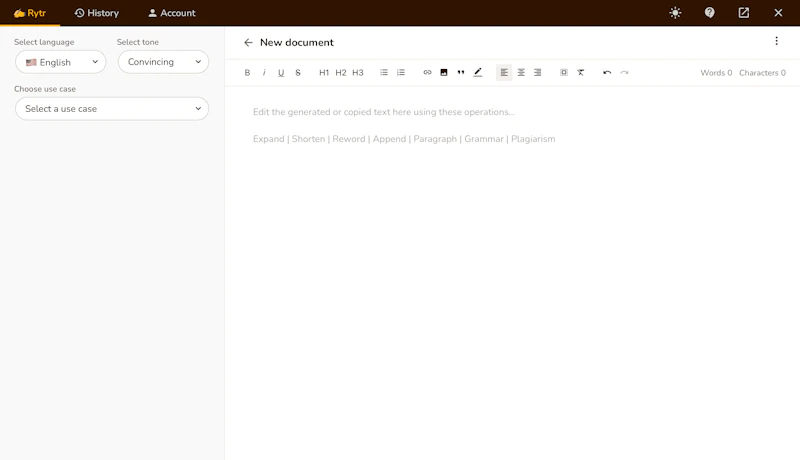Insert a hyperlink using the link icon
Image resolution: width=800 pixels, height=460 pixels.
click(427, 73)
